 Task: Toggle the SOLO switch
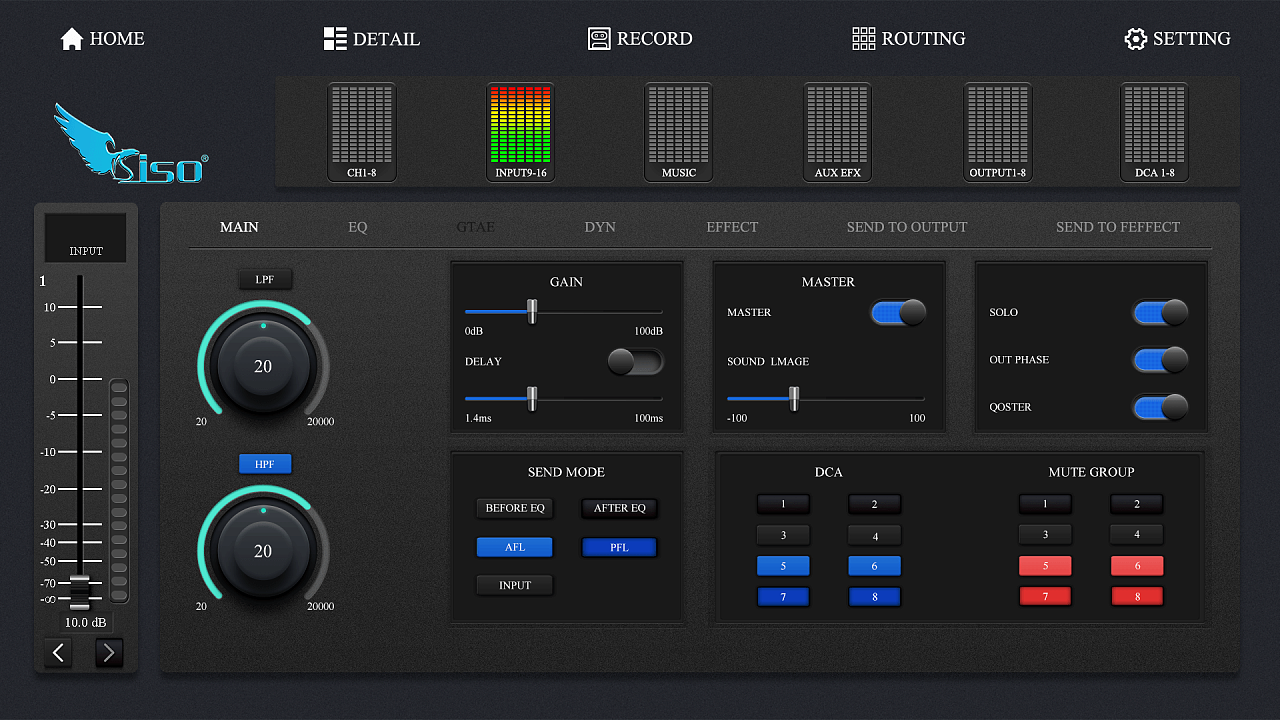pos(1160,313)
